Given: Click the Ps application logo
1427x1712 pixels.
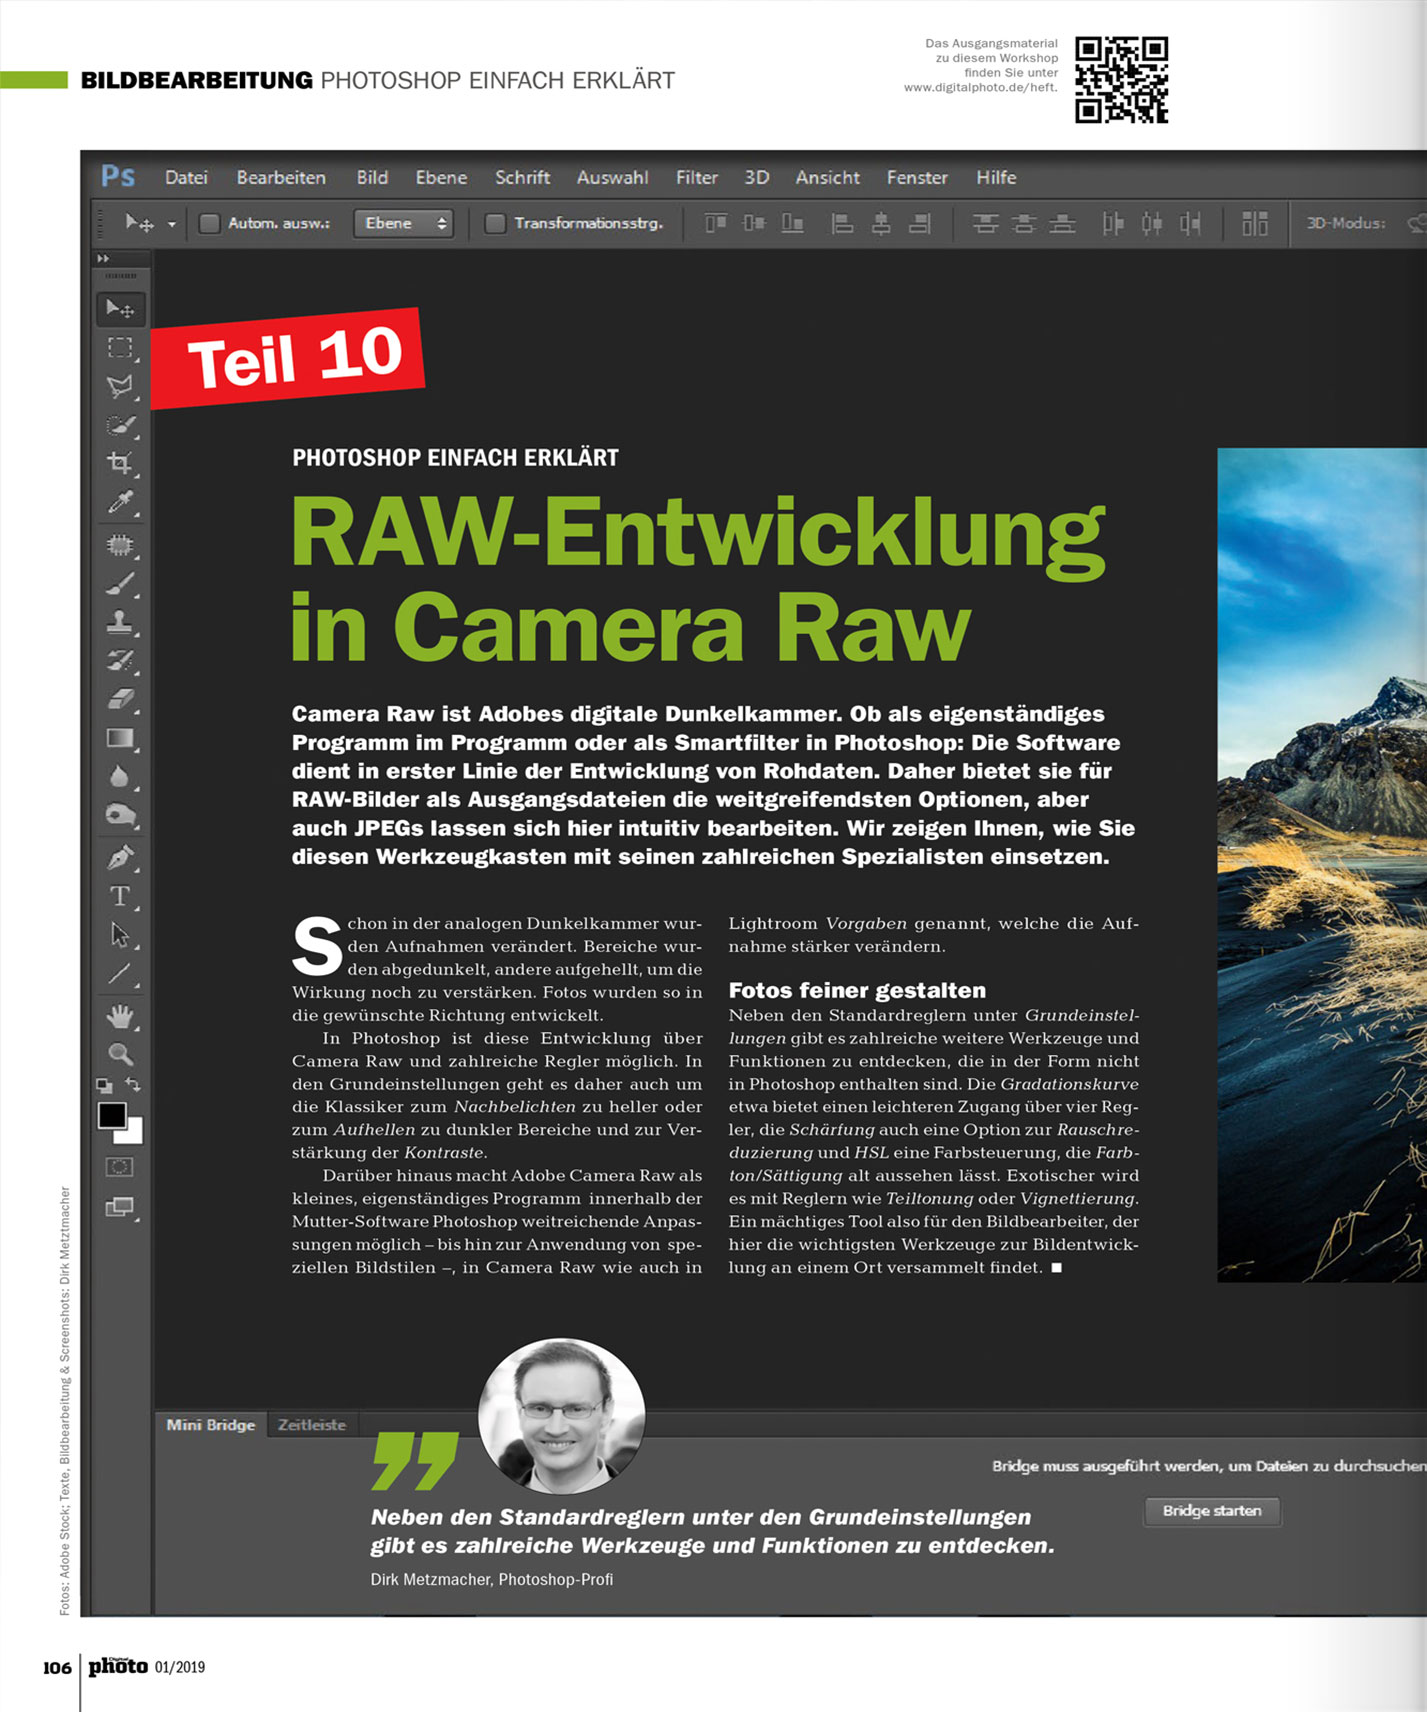Looking at the screenshot, I should (118, 177).
